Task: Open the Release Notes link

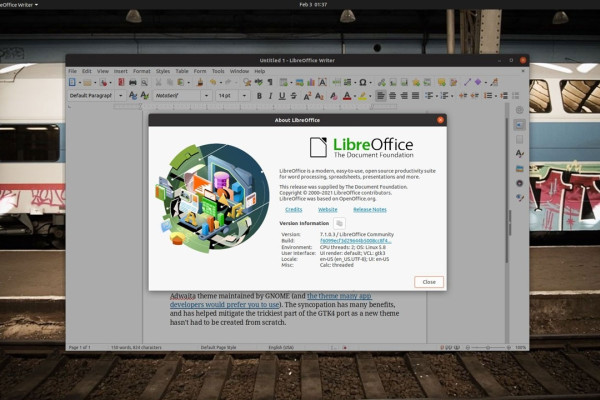Action: click(x=370, y=209)
